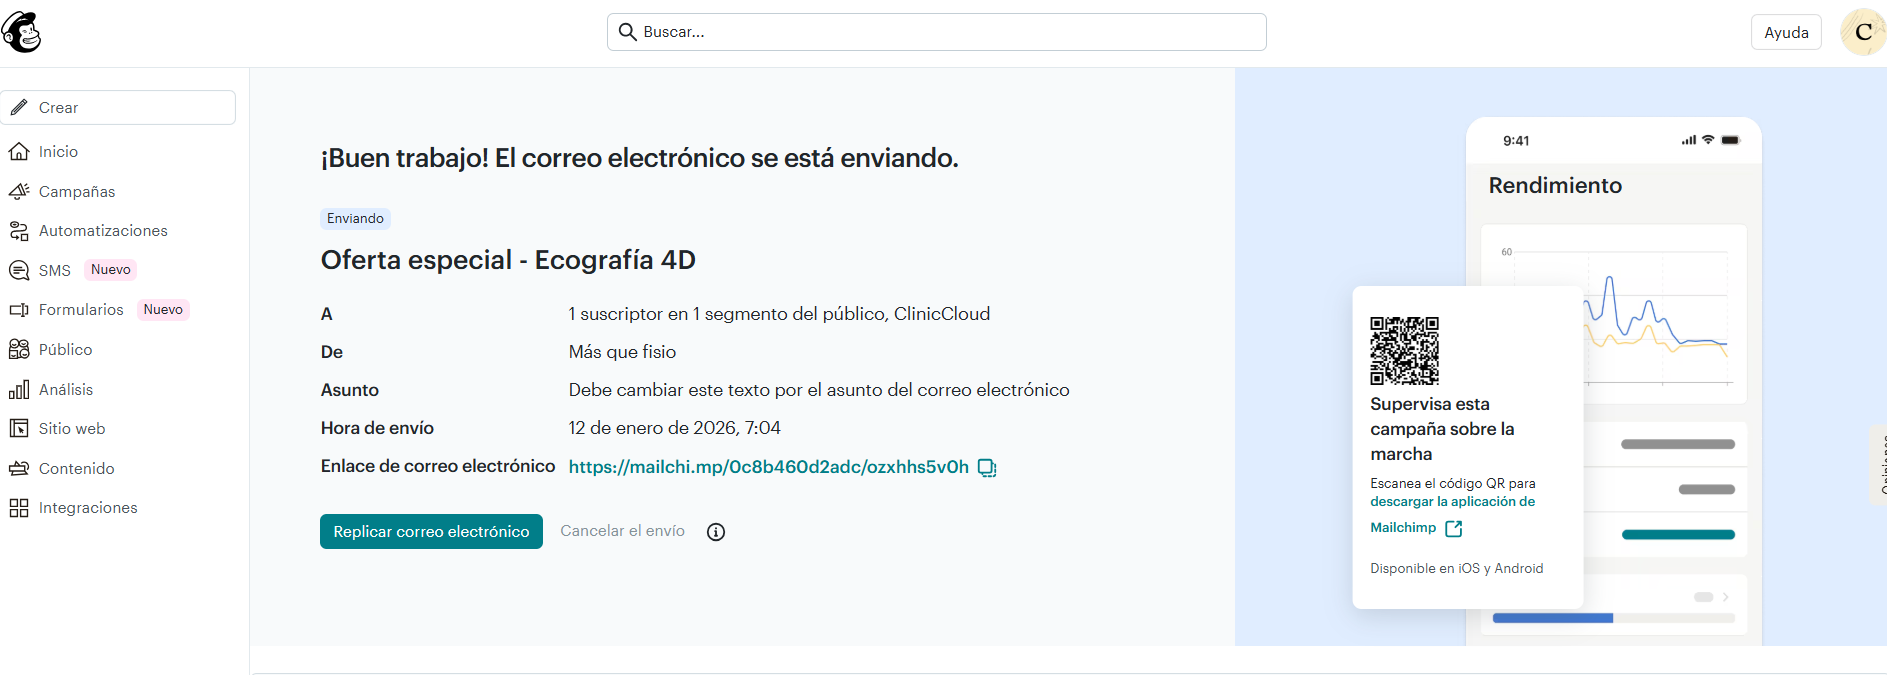Copy the email link using copy icon
The width and height of the screenshot is (1887, 675).
click(987, 468)
